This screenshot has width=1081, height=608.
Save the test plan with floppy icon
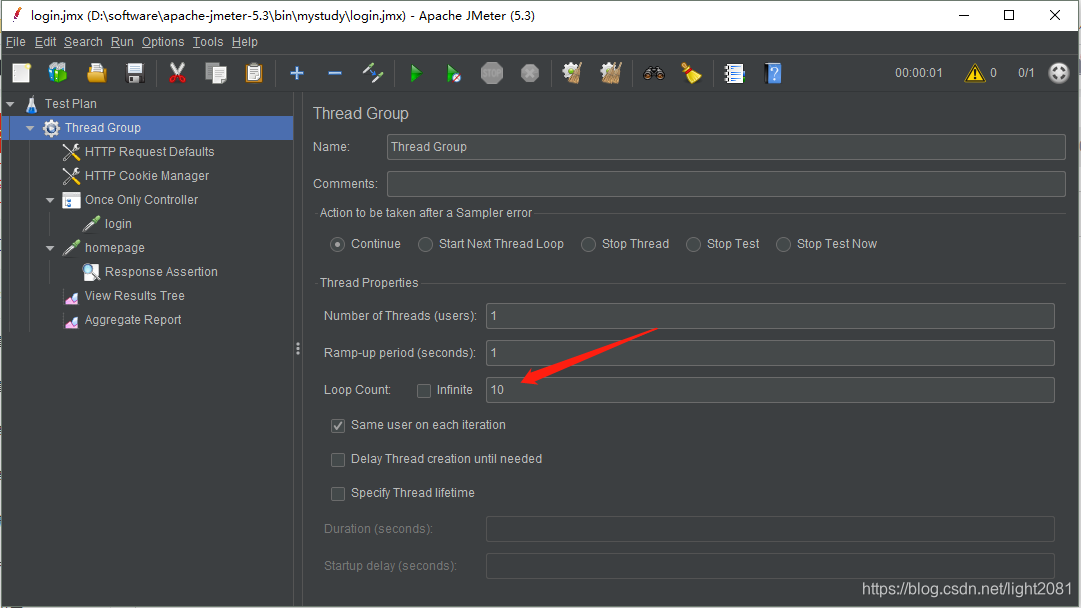click(x=134, y=73)
